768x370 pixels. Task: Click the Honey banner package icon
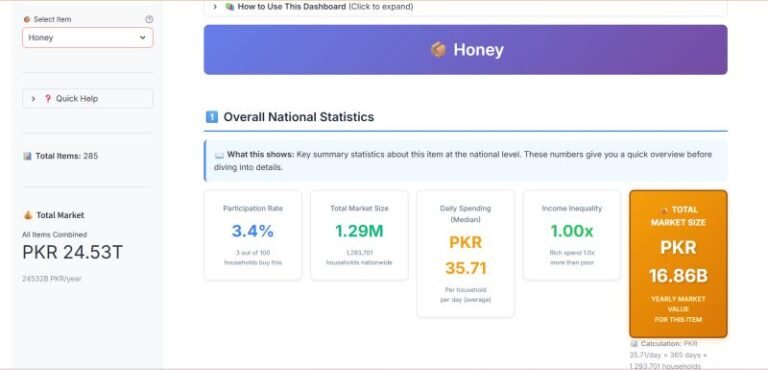(438, 49)
